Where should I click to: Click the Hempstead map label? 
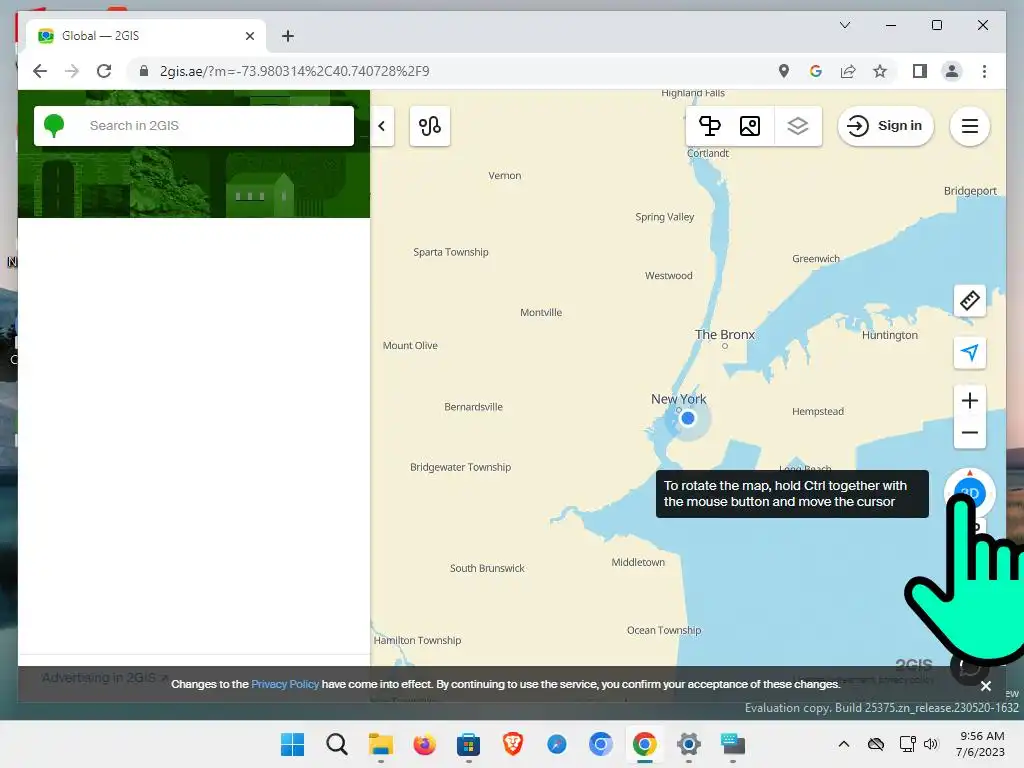pos(818,411)
